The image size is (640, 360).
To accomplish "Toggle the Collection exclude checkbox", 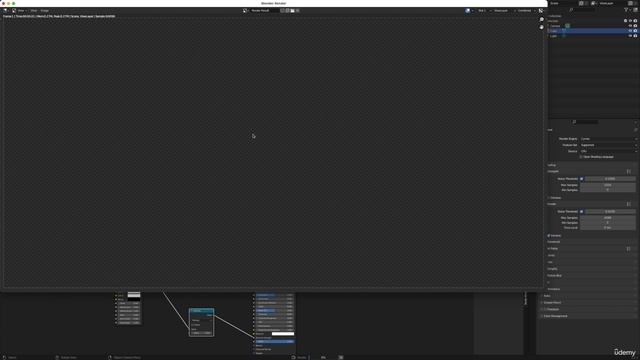I will [625, 21].
